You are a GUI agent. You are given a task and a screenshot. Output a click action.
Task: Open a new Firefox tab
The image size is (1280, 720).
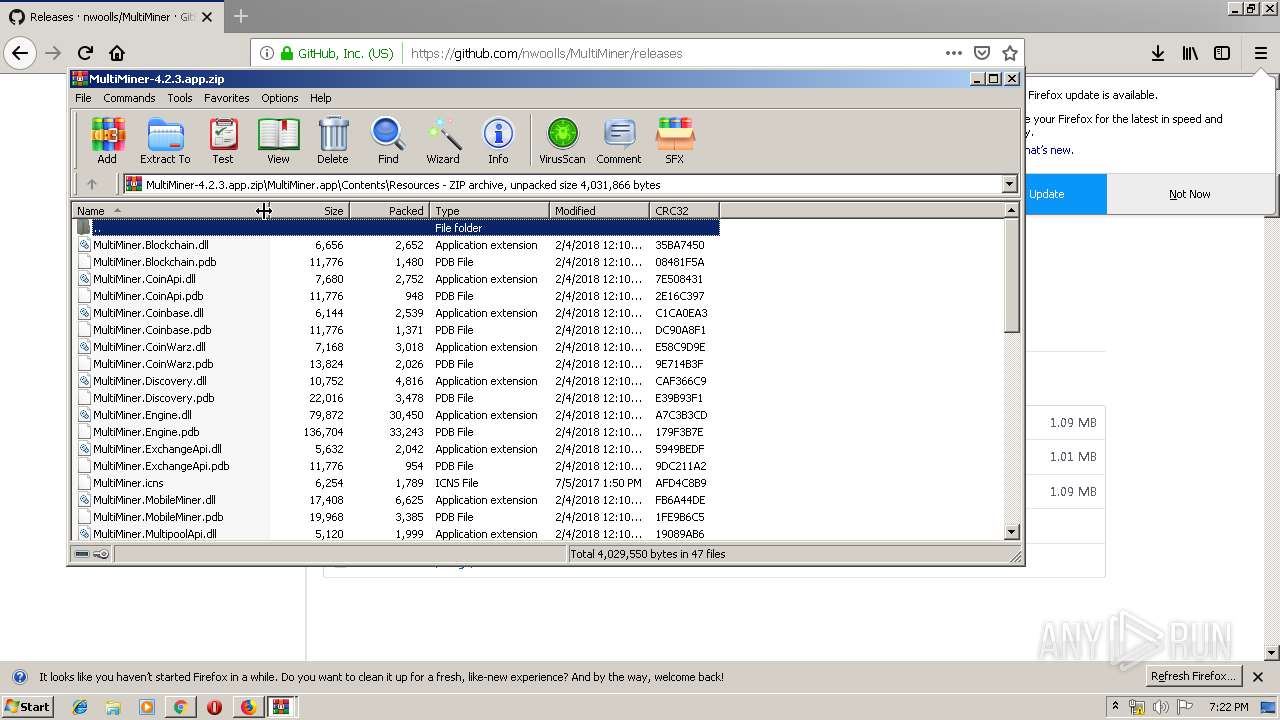point(241,16)
